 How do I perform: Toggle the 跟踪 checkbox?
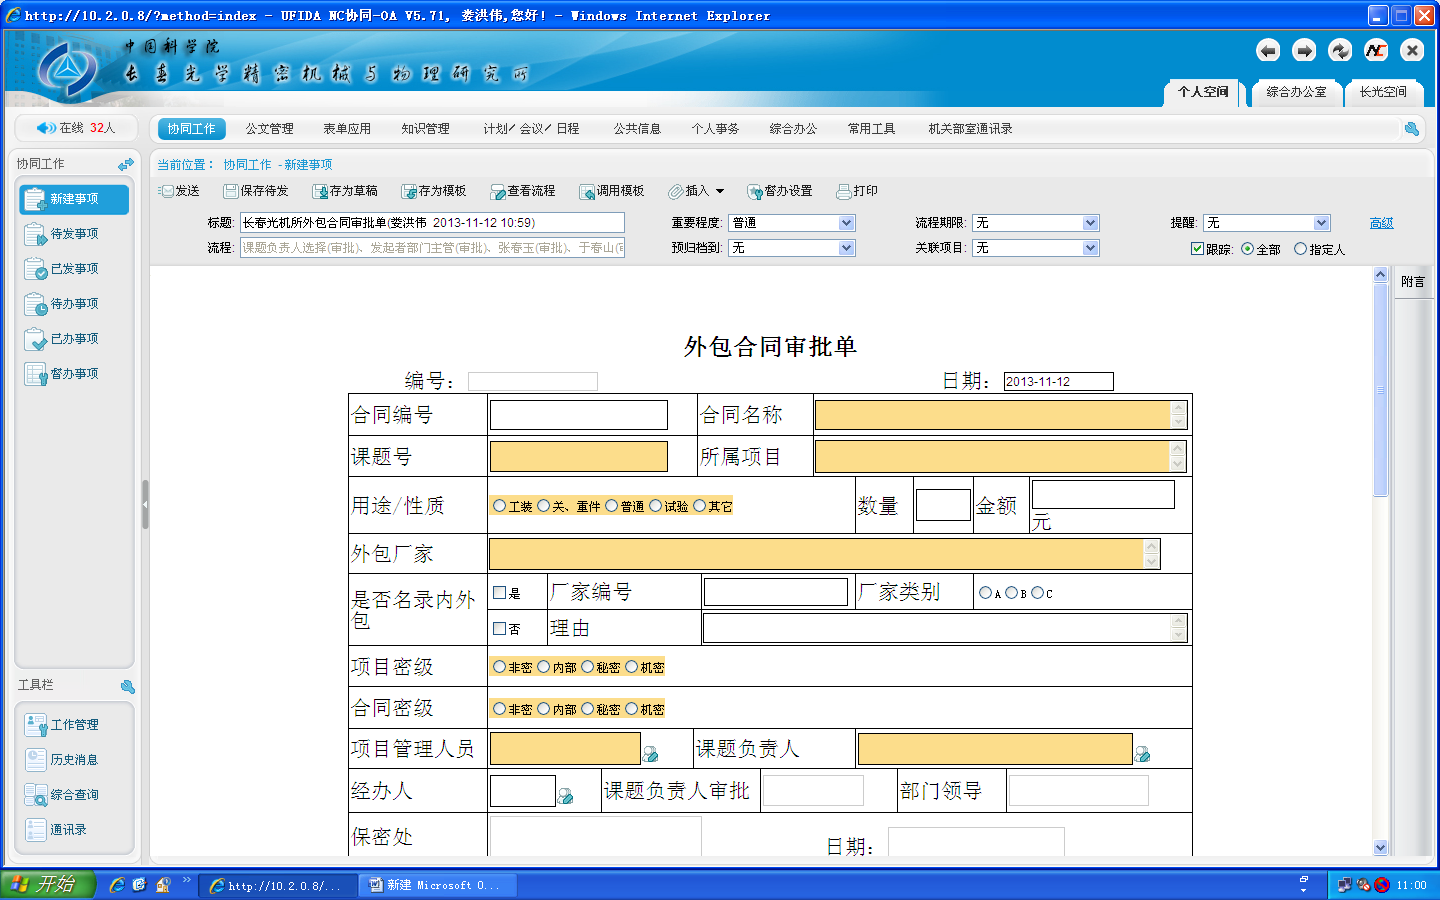1197,249
